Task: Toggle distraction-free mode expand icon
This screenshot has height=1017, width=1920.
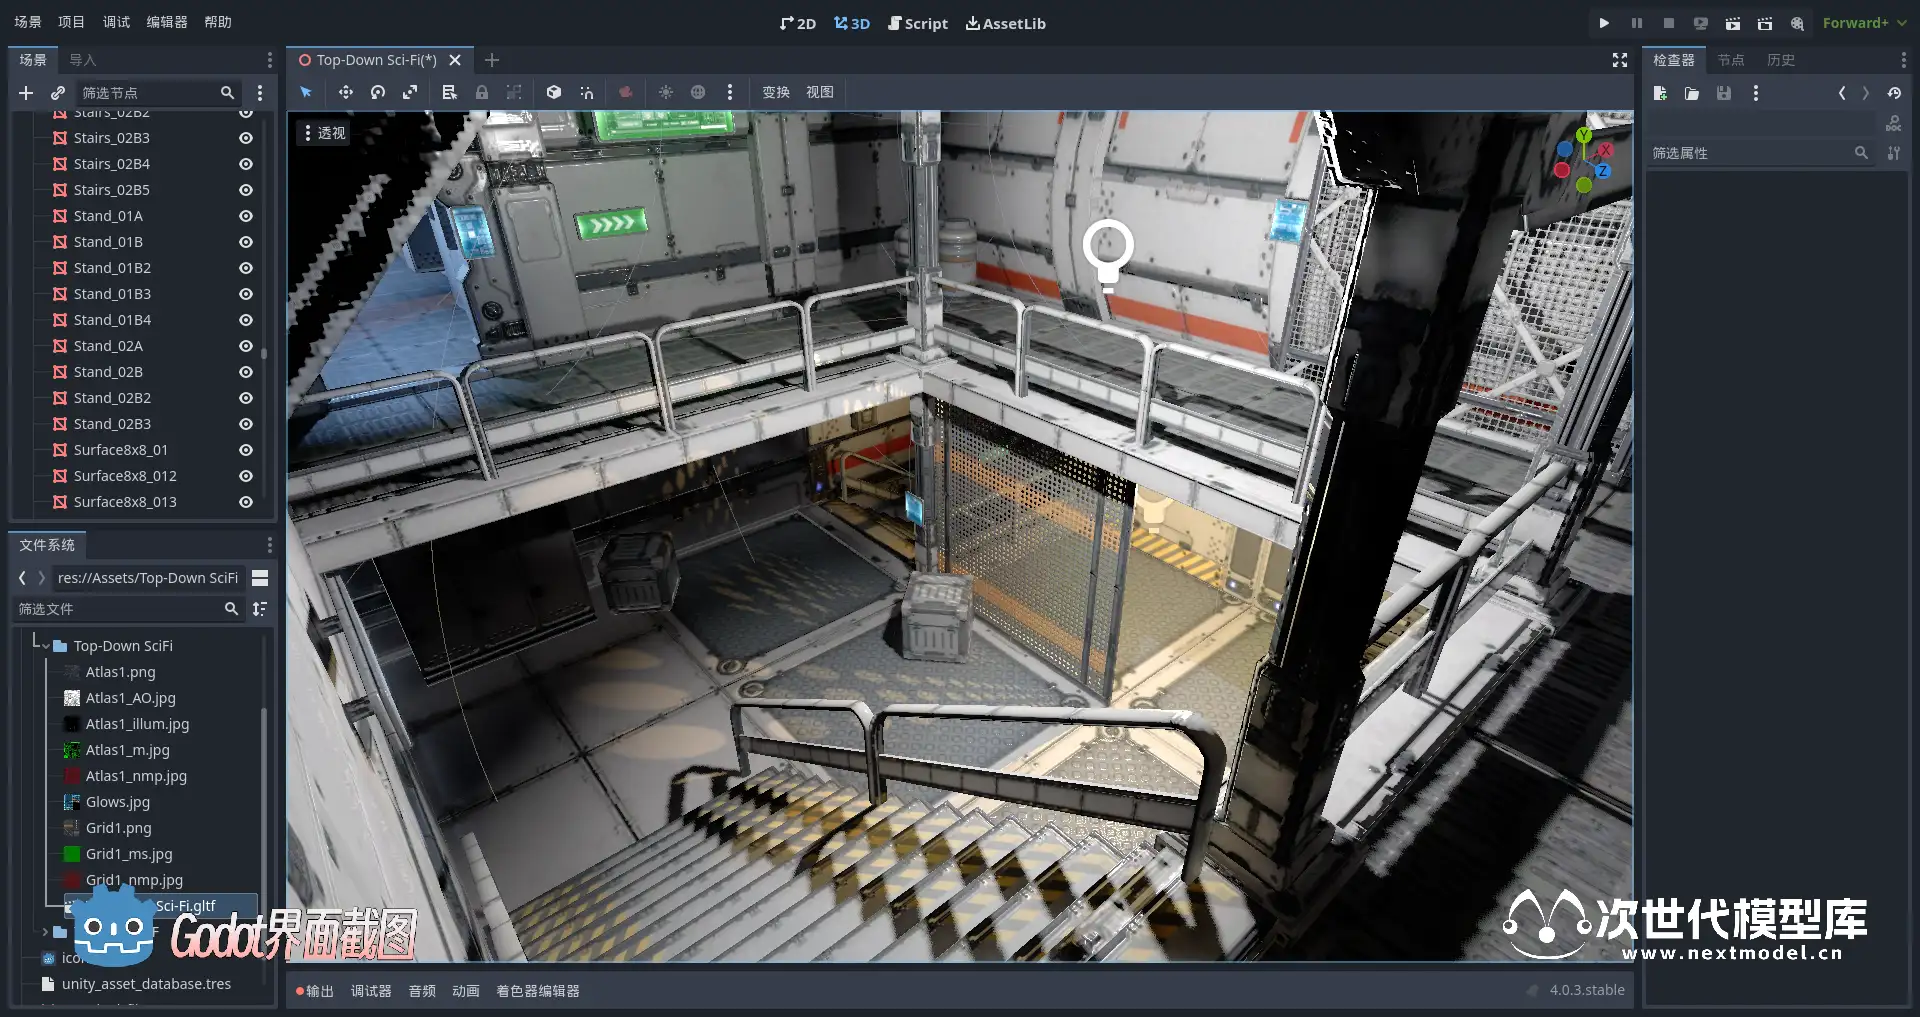Action: point(1620,60)
